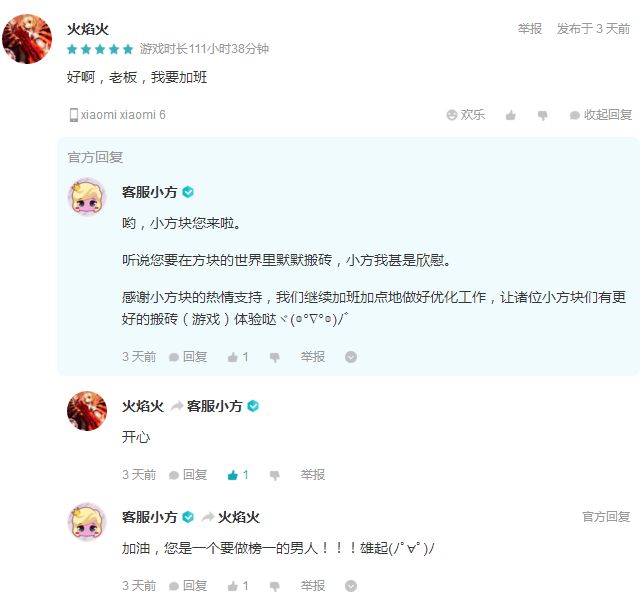The height and width of the screenshot is (603, 640).
Task: Click the xiaomi xiaomi 6 device label
Action: 117,115
